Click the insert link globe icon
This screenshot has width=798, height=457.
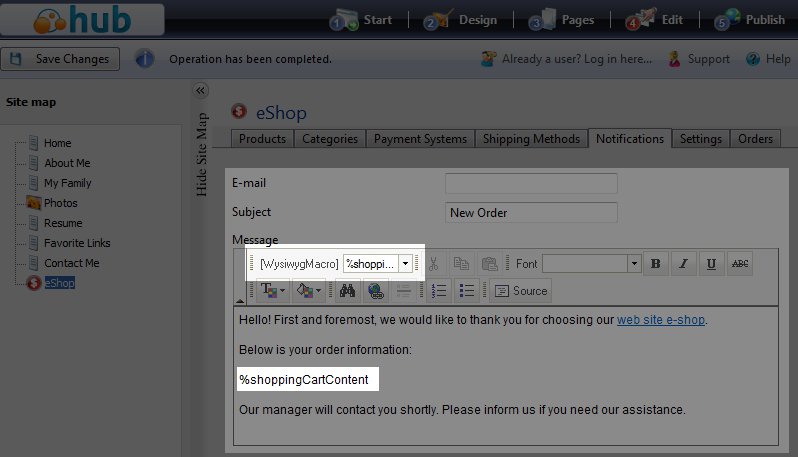pyautogui.click(x=375, y=291)
